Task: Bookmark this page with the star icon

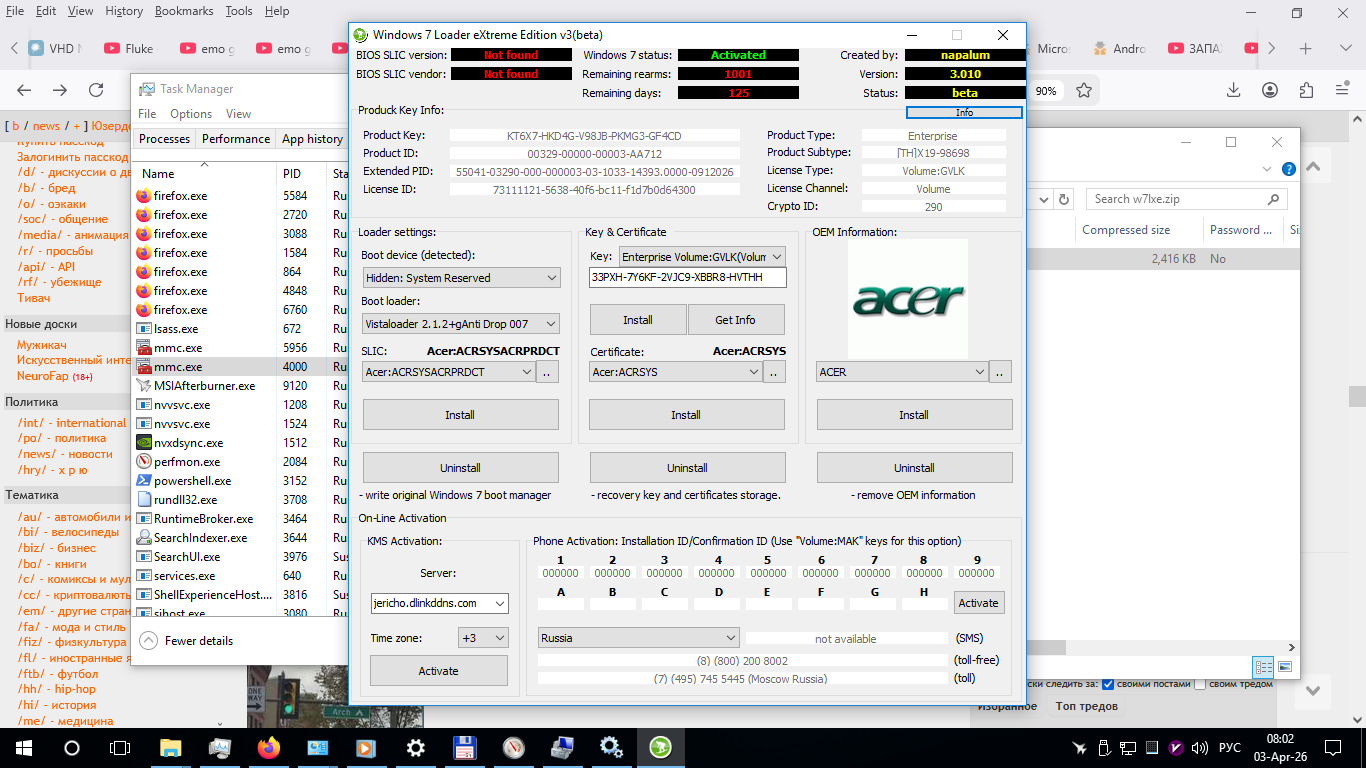Action: 1084,90
